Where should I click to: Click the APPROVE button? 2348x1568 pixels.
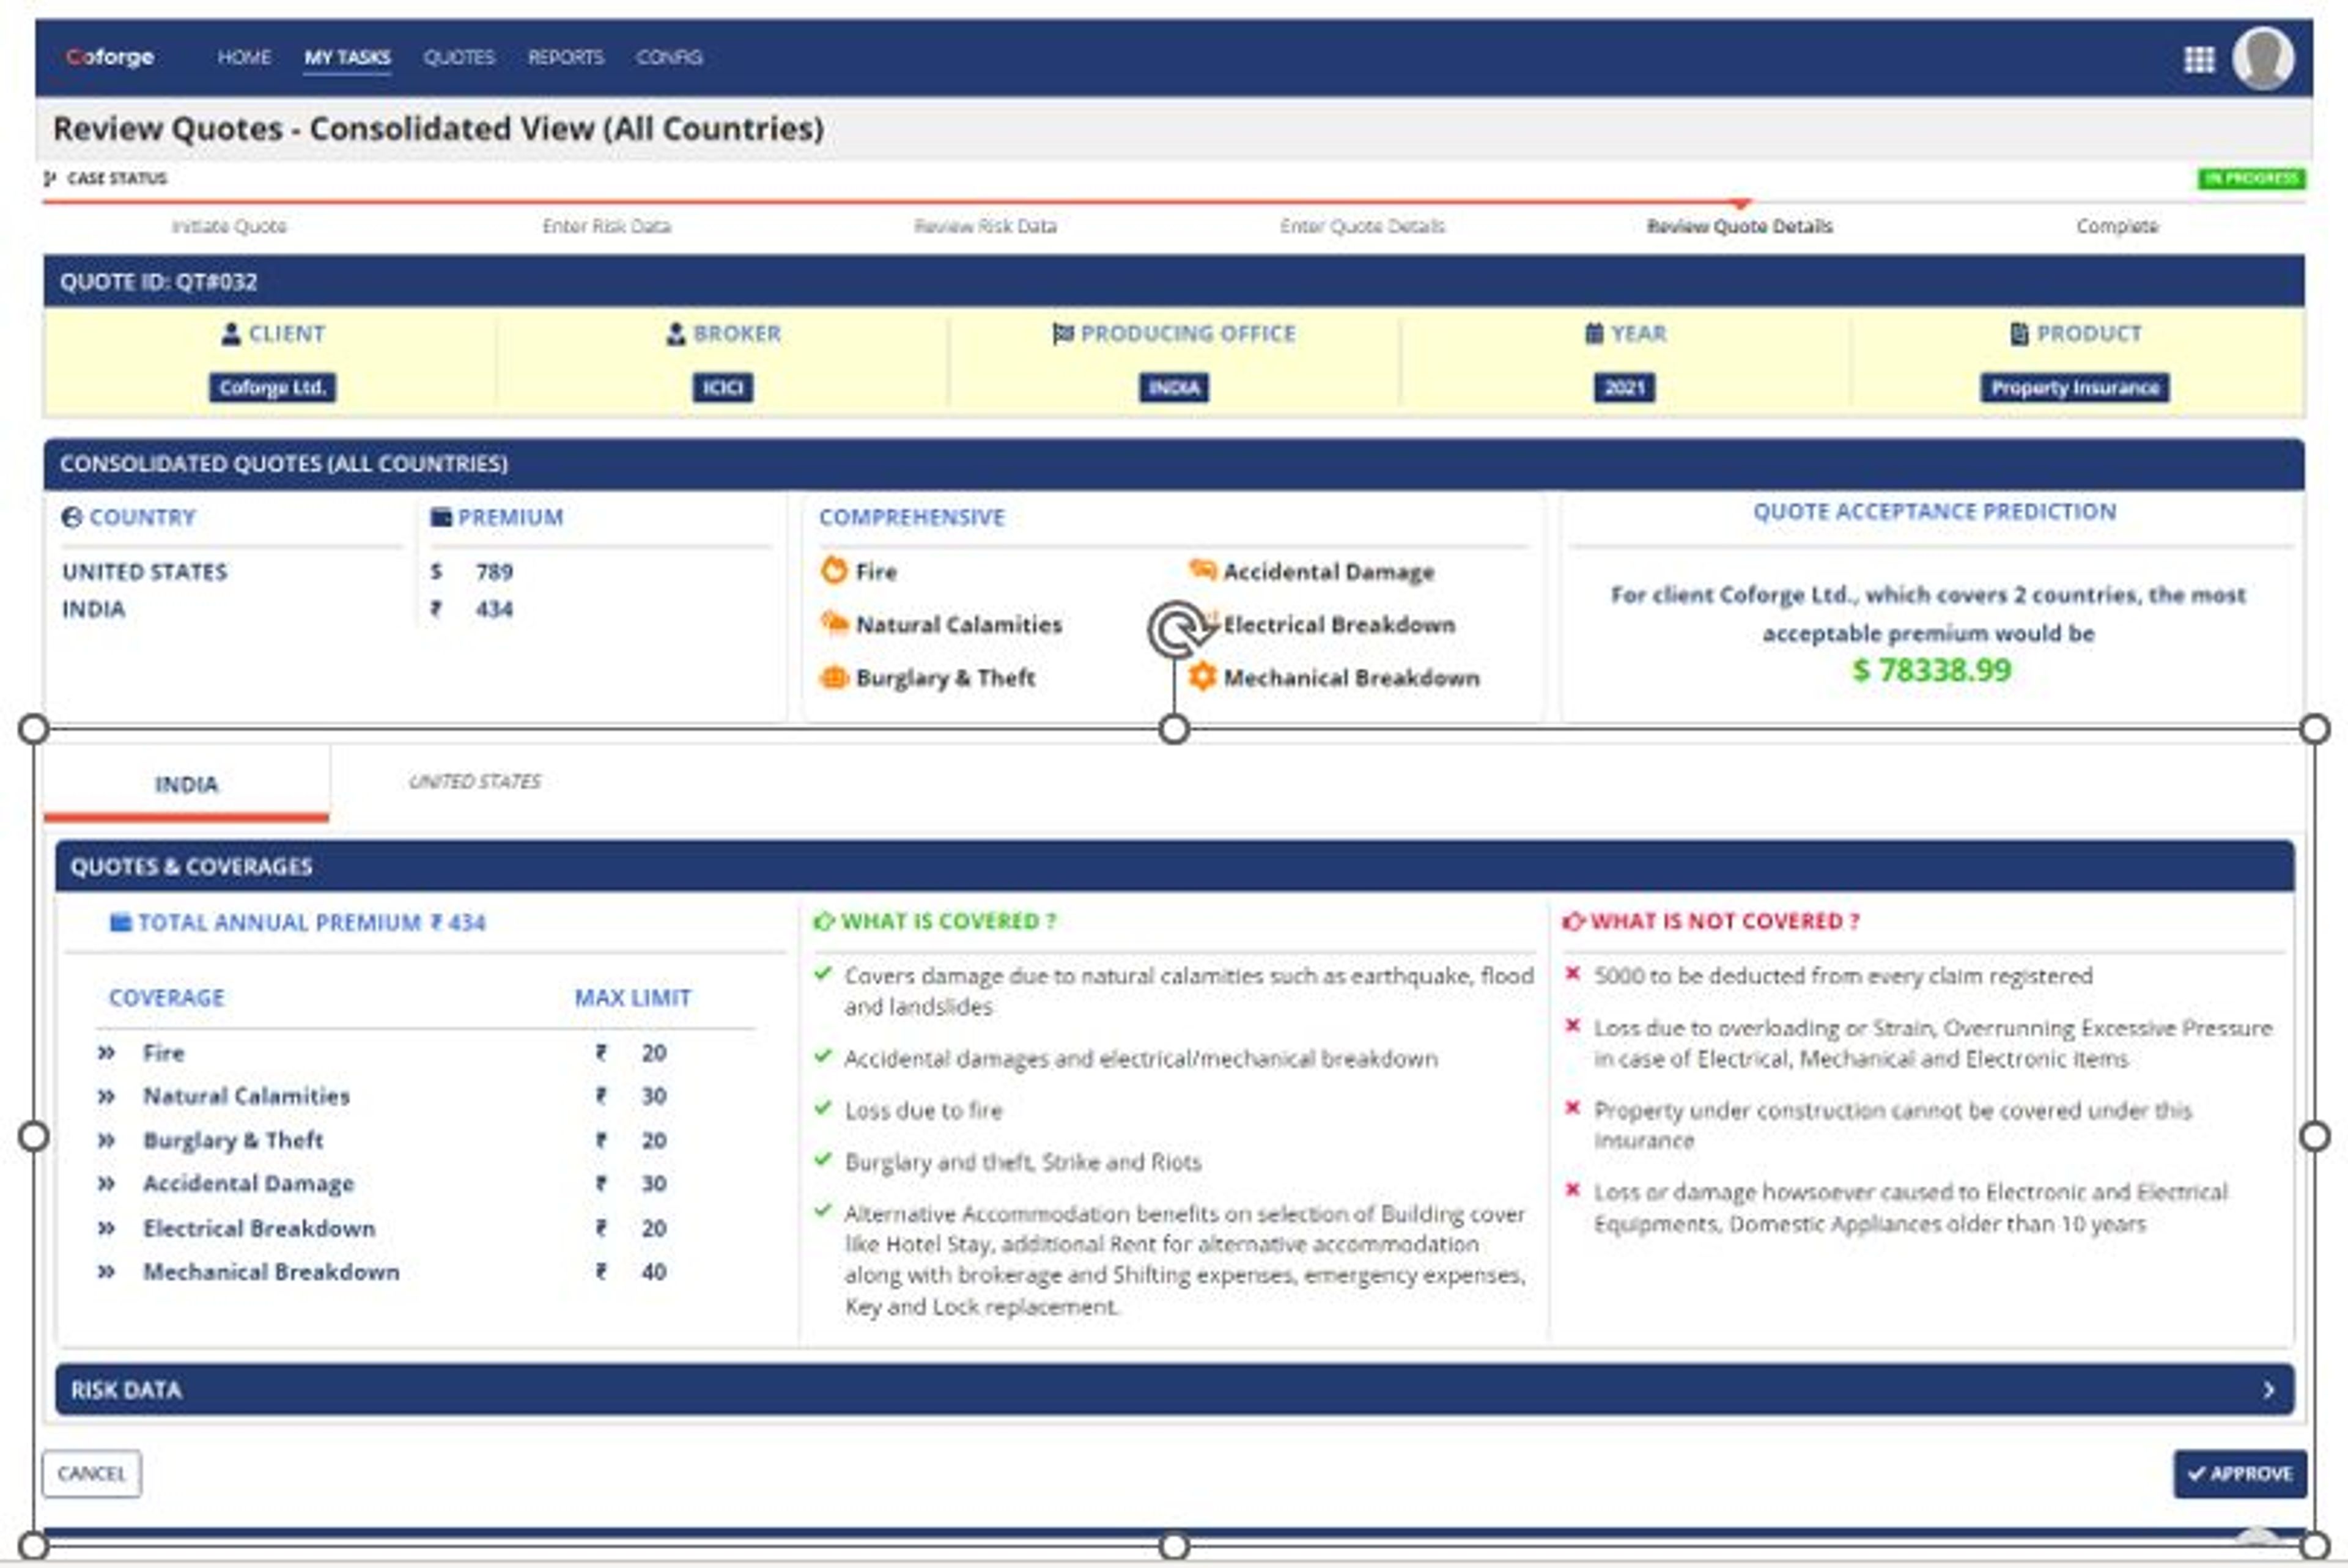coord(2239,1474)
